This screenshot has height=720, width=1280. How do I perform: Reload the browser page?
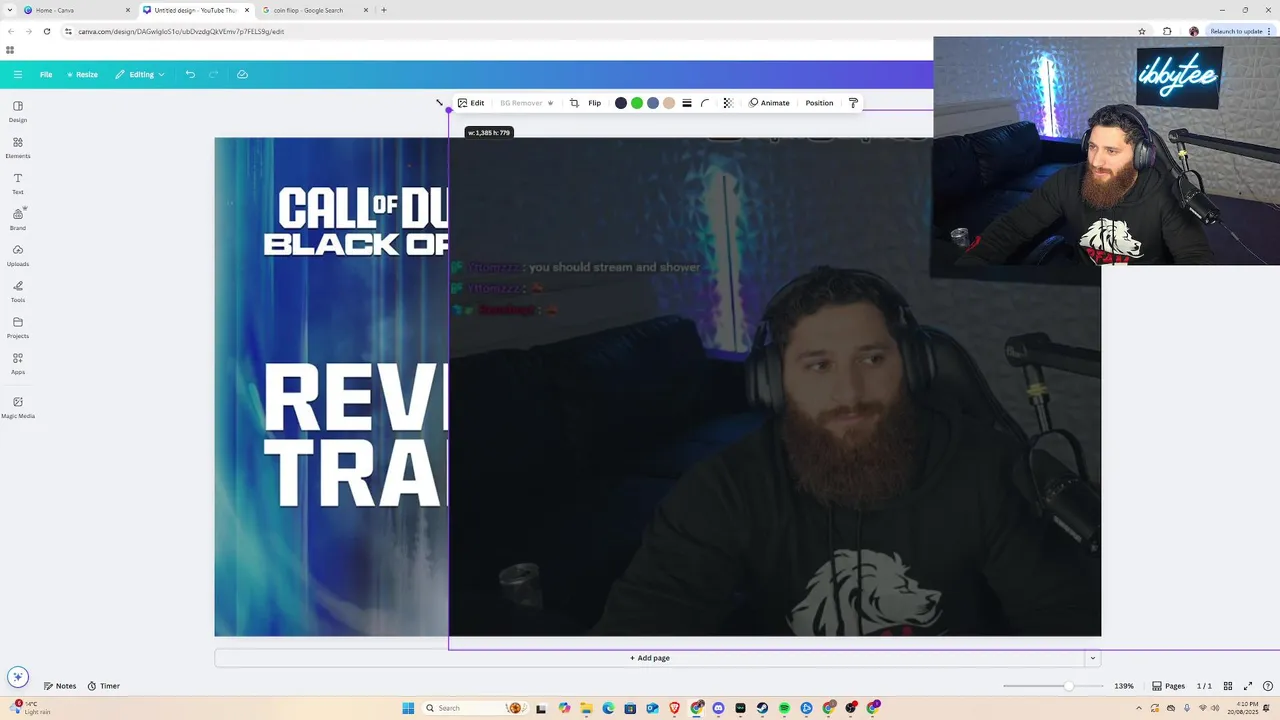point(46,31)
